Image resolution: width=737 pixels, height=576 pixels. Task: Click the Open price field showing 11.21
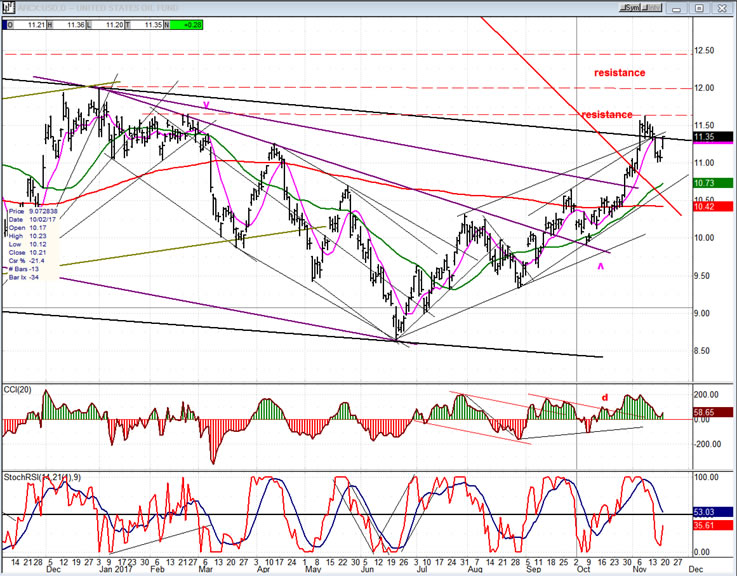(x=36, y=25)
